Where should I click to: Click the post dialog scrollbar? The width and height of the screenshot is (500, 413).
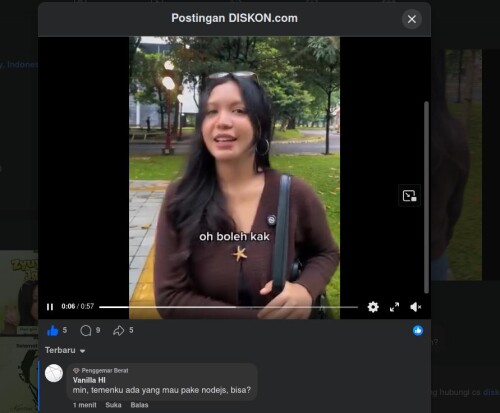tap(426, 197)
